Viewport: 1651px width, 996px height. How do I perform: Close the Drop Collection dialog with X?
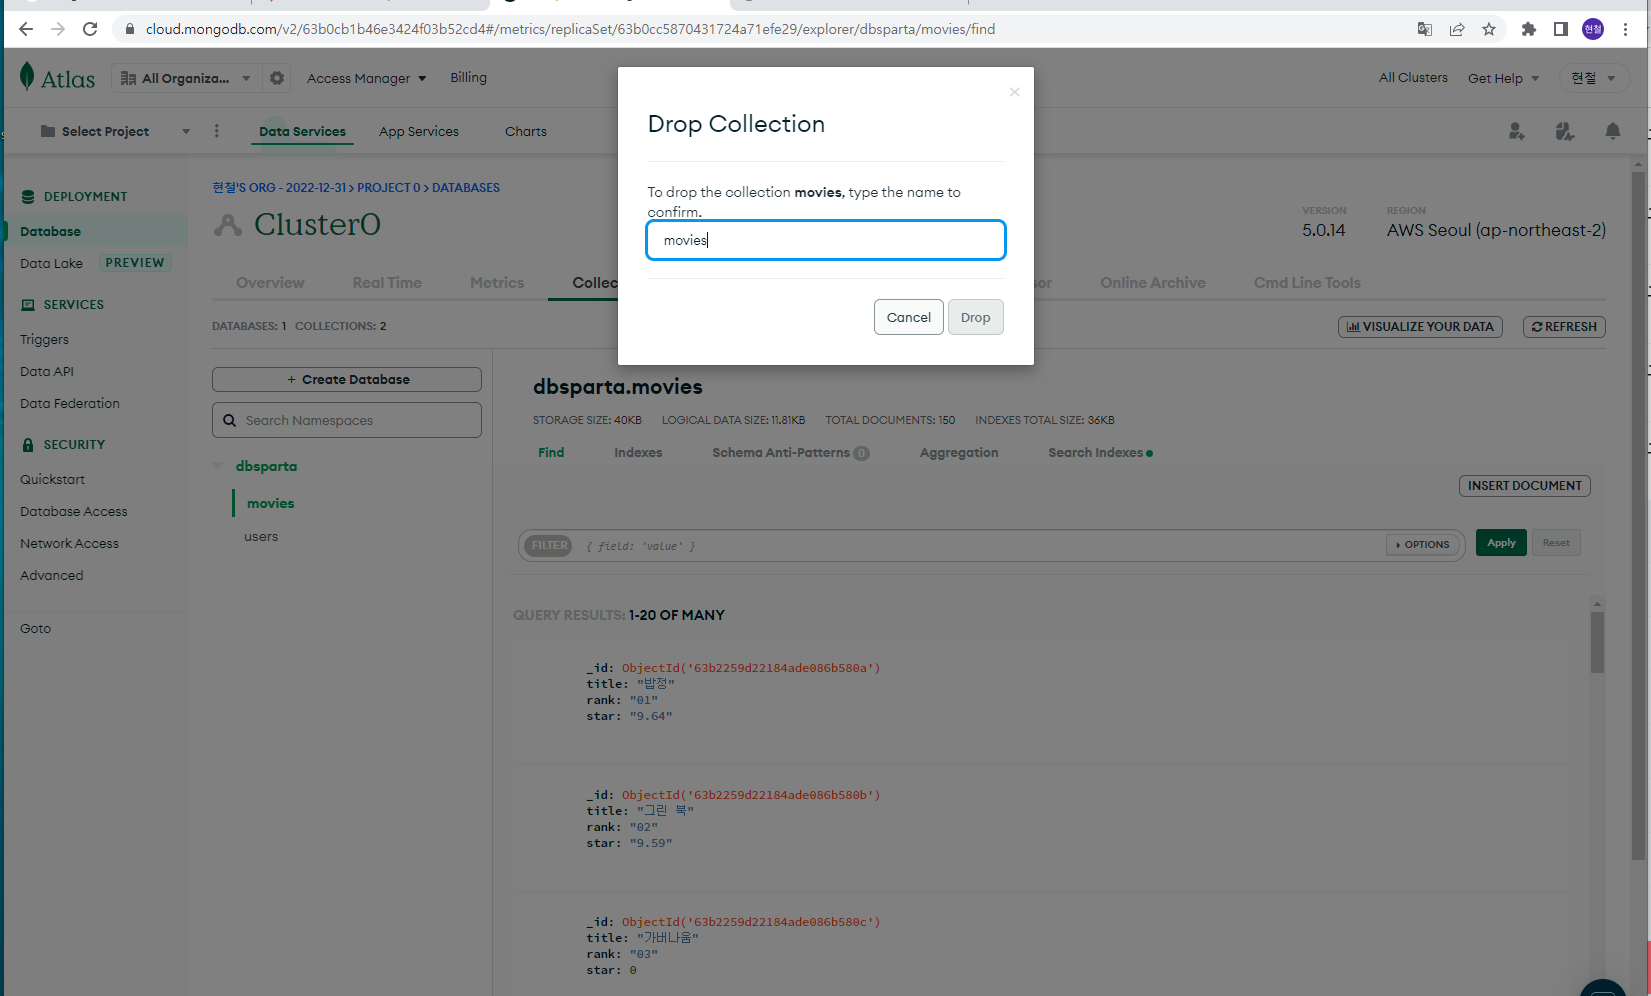click(1014, 92)
